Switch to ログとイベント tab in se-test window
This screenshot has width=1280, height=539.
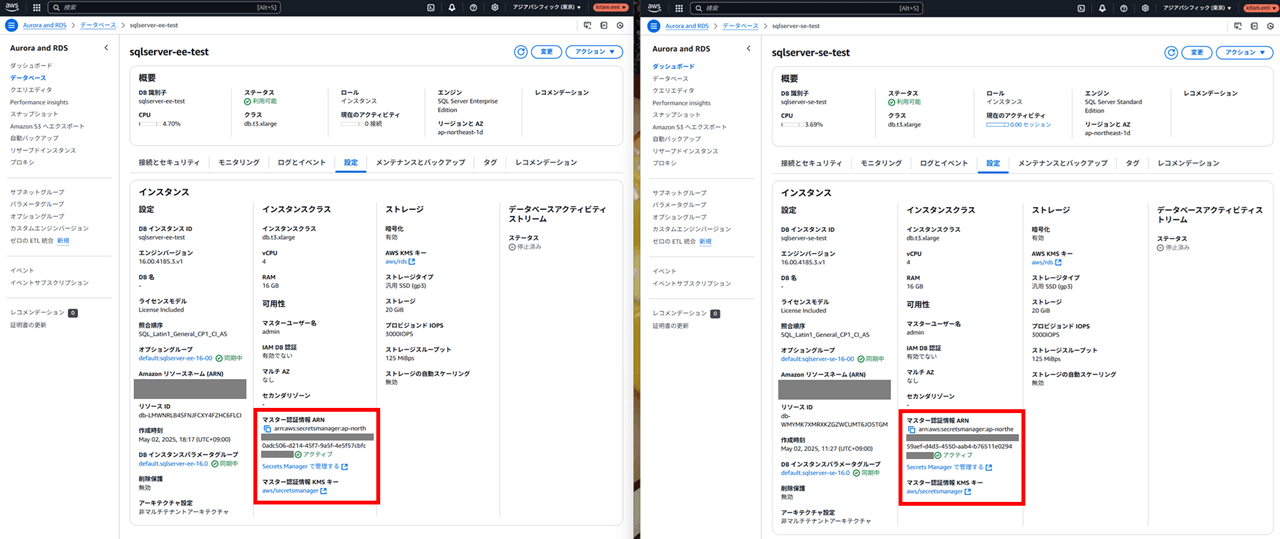click(x=944, y=162)
